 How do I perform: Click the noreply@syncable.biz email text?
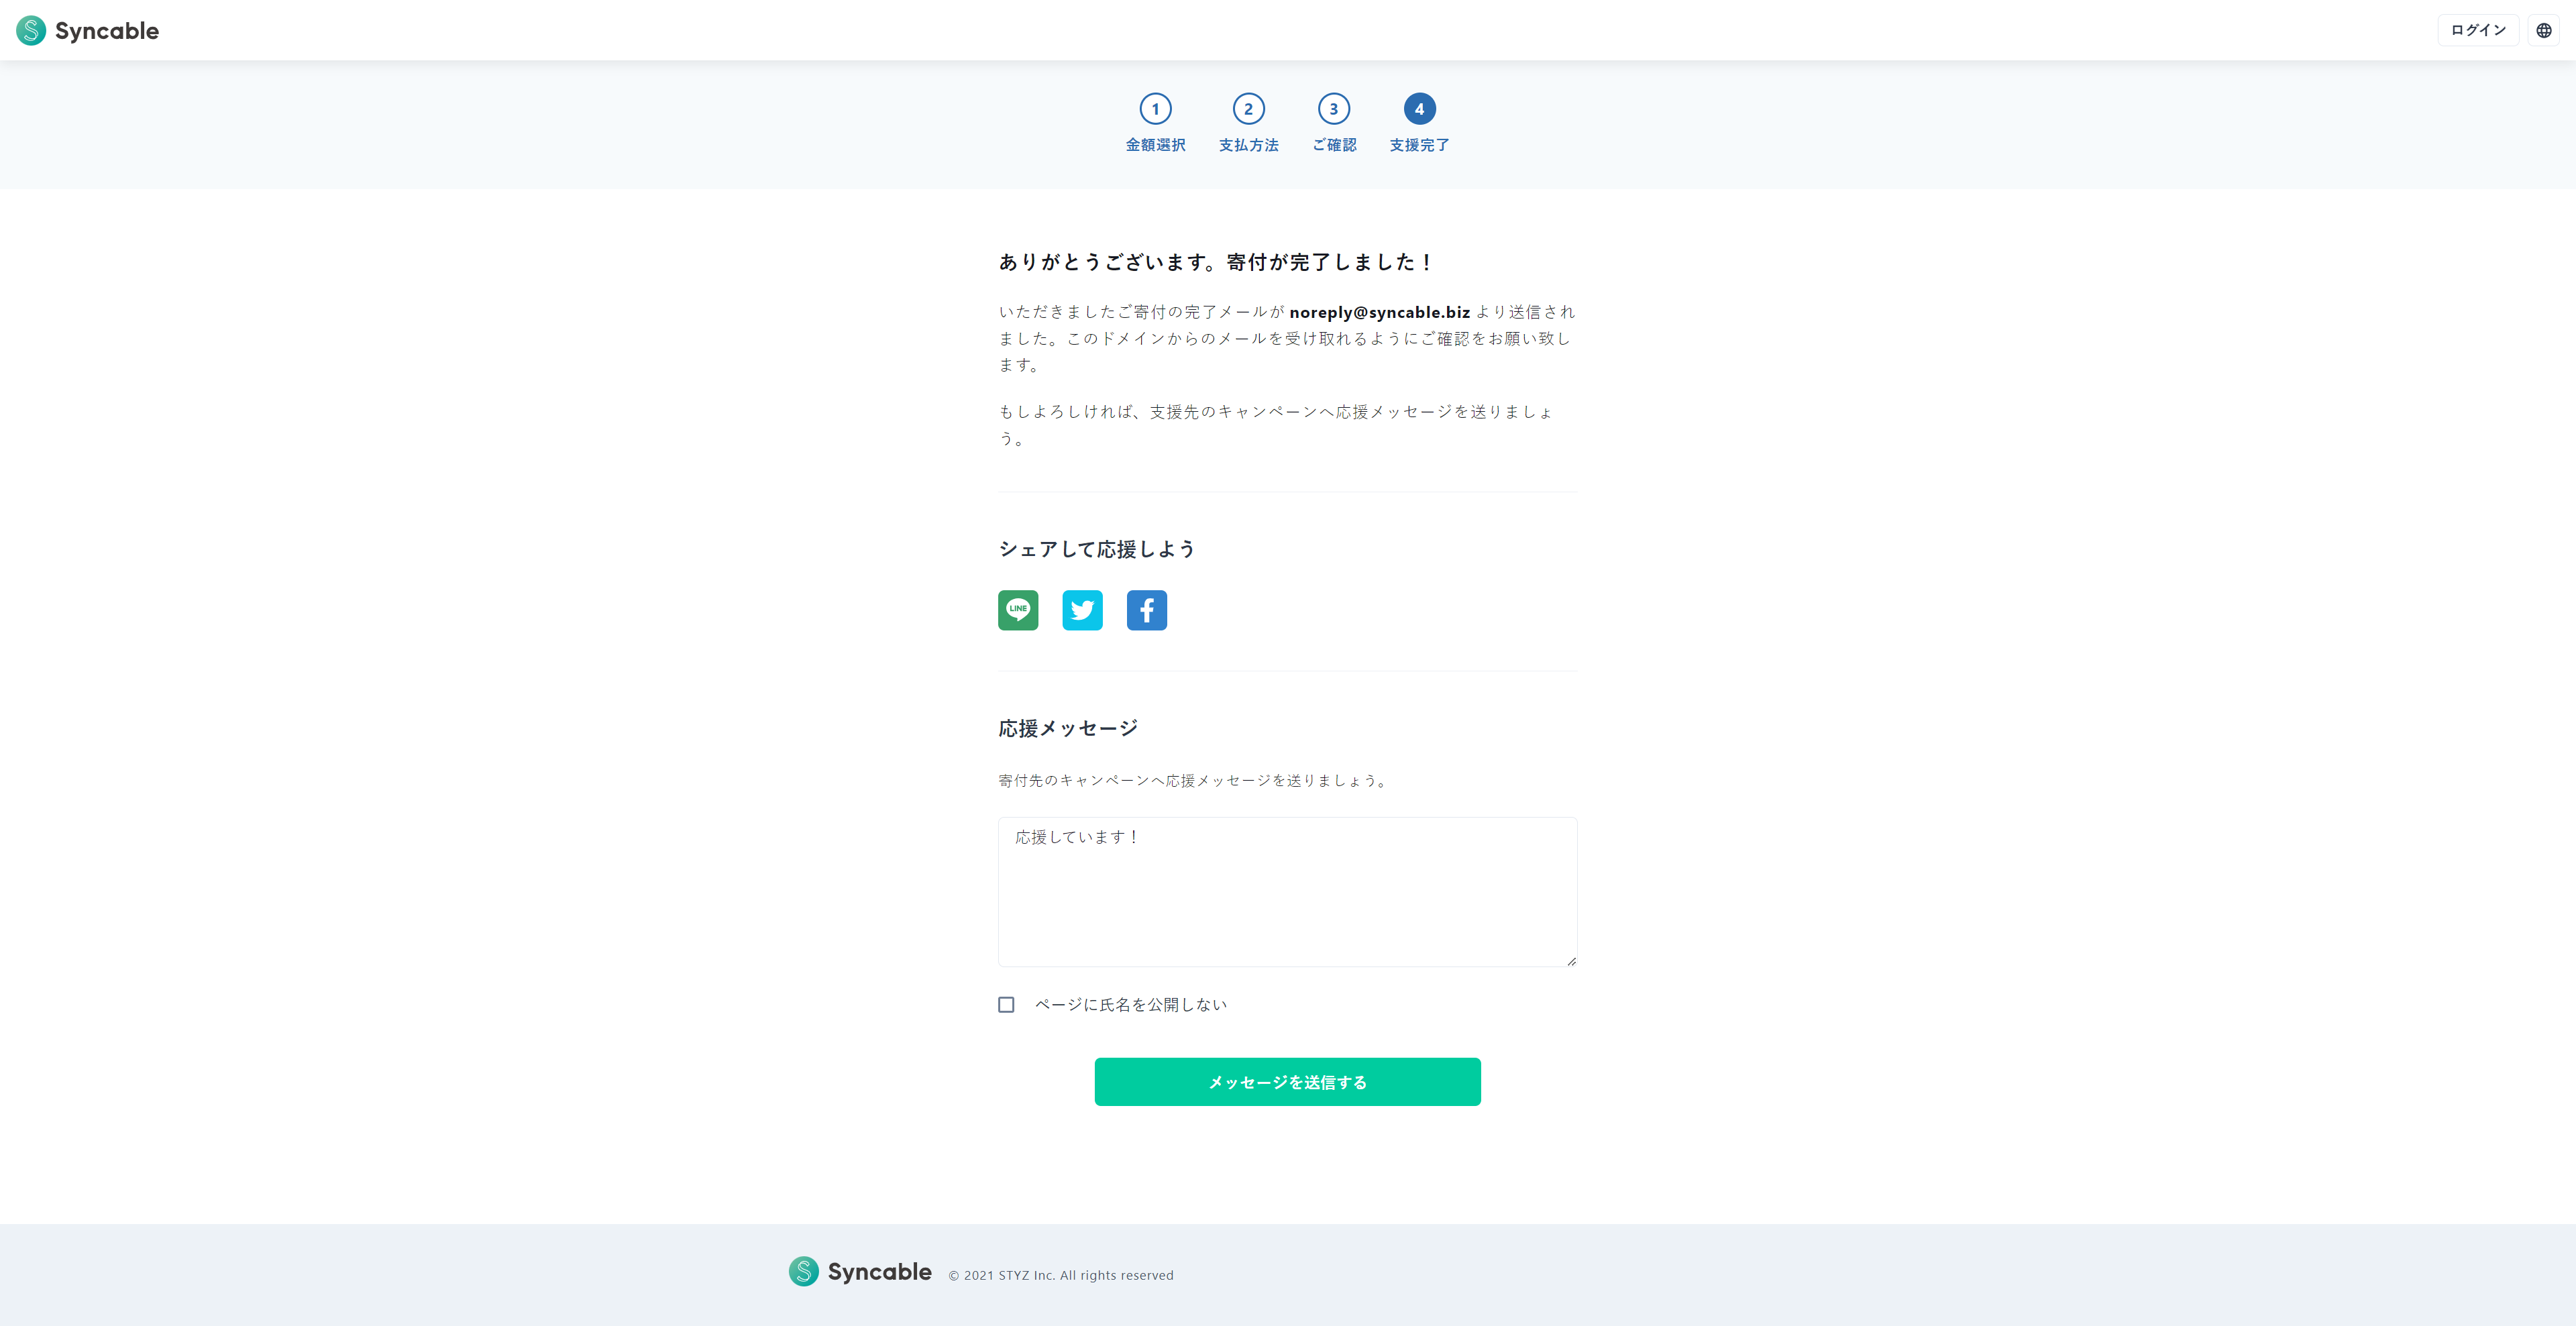tap(1380, 312)
